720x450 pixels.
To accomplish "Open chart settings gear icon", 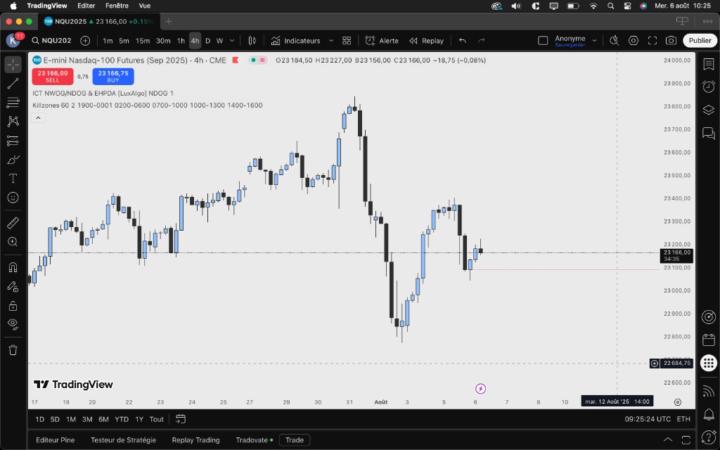I will (x=633, y=41).
